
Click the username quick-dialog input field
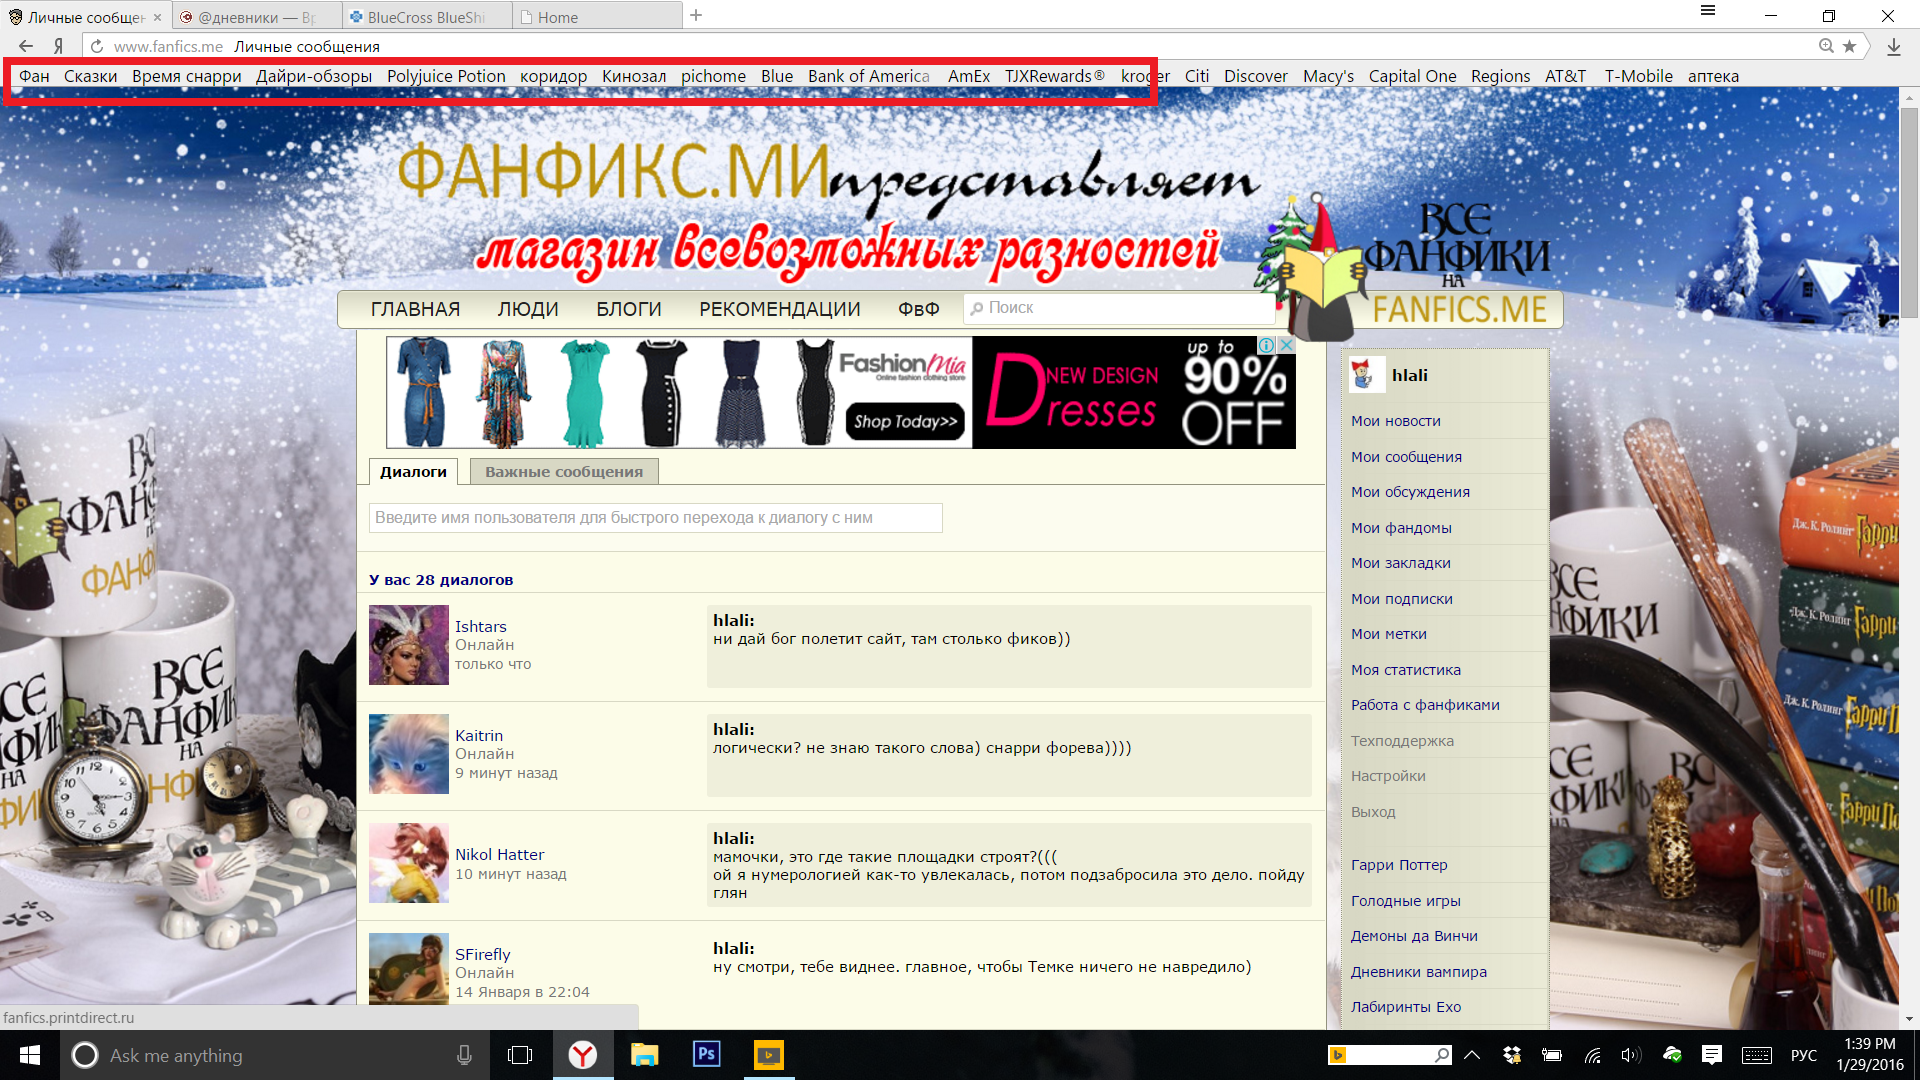655,517
